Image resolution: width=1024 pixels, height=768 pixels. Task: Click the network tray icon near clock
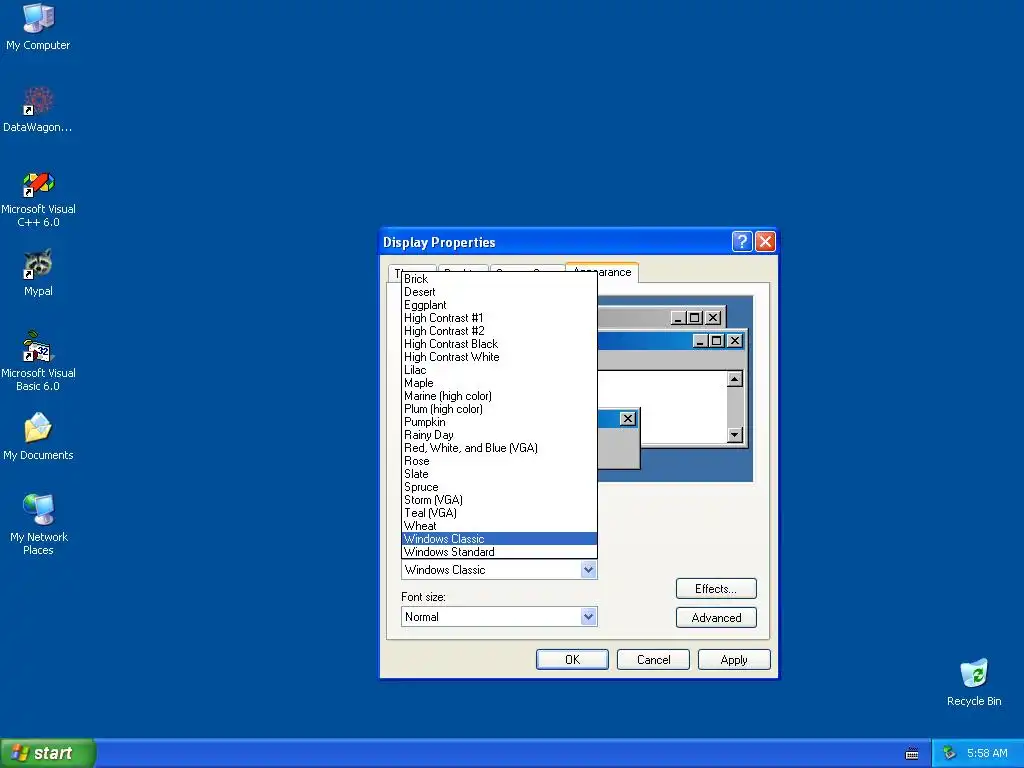coord(949,753)
